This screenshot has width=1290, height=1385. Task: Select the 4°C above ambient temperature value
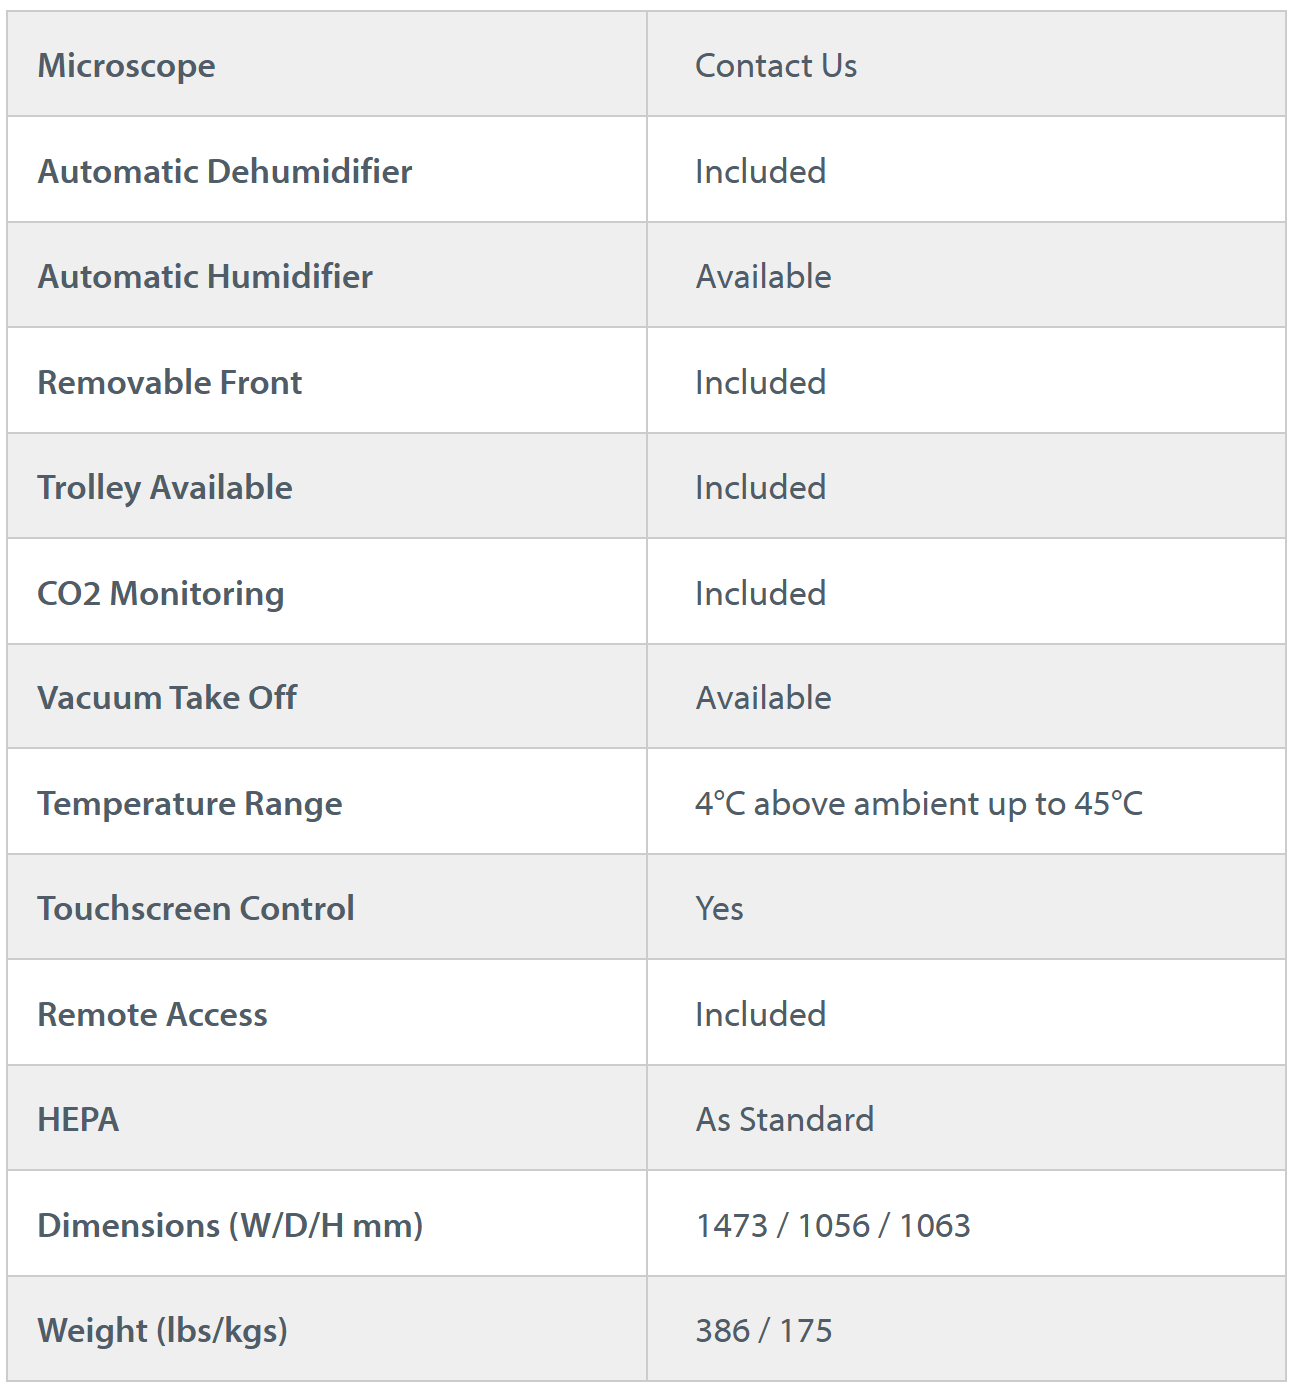tap(918, 804)
